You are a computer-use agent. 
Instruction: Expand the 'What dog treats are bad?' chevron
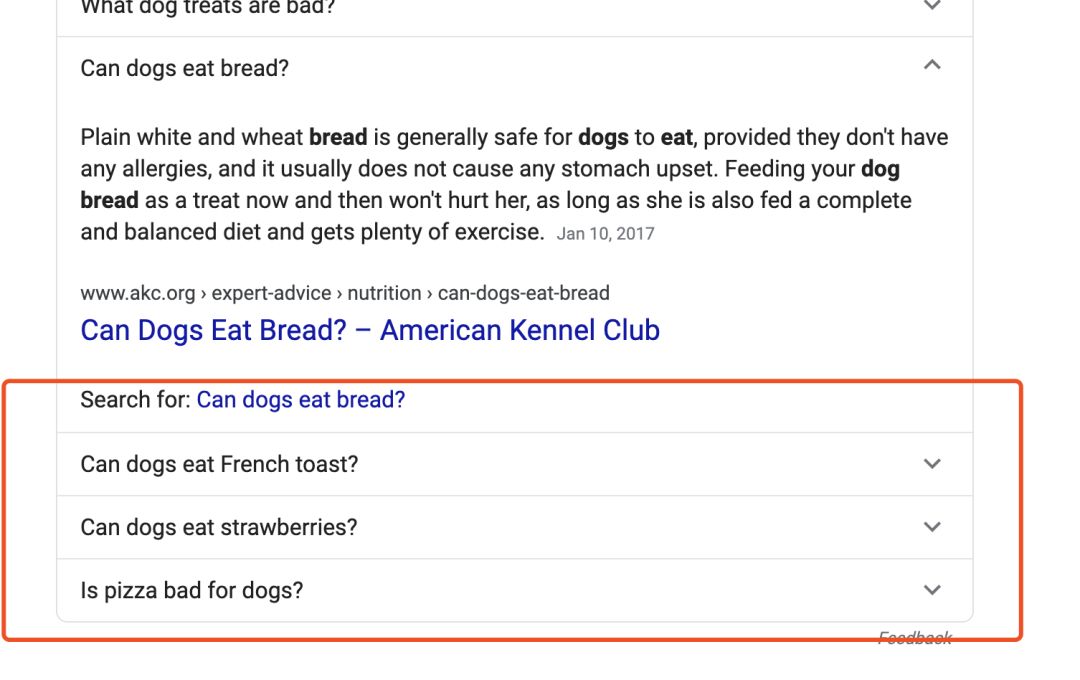(932, 6)
